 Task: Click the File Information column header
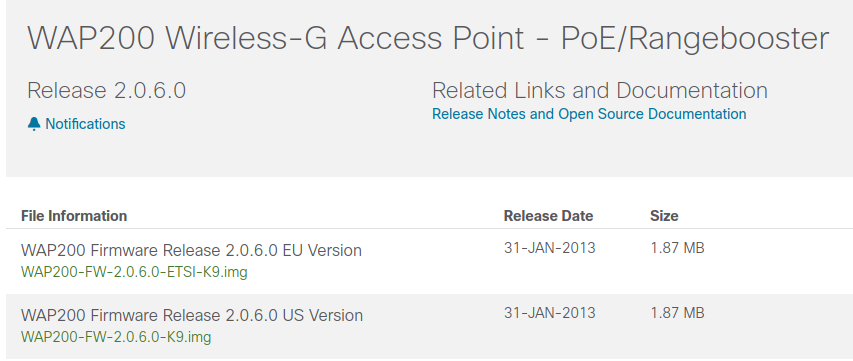[74, 216]
